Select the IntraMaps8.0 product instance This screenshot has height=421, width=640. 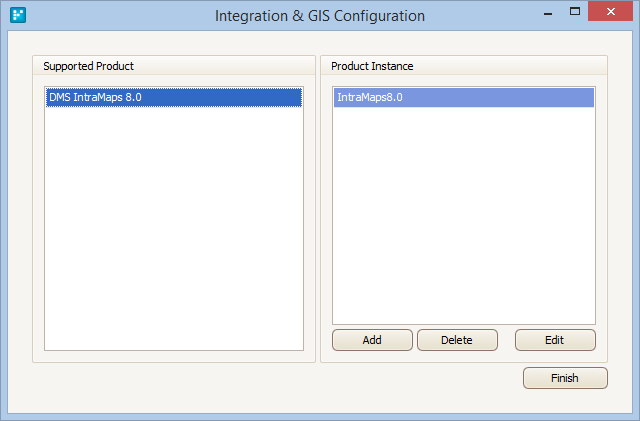point(464,97)
